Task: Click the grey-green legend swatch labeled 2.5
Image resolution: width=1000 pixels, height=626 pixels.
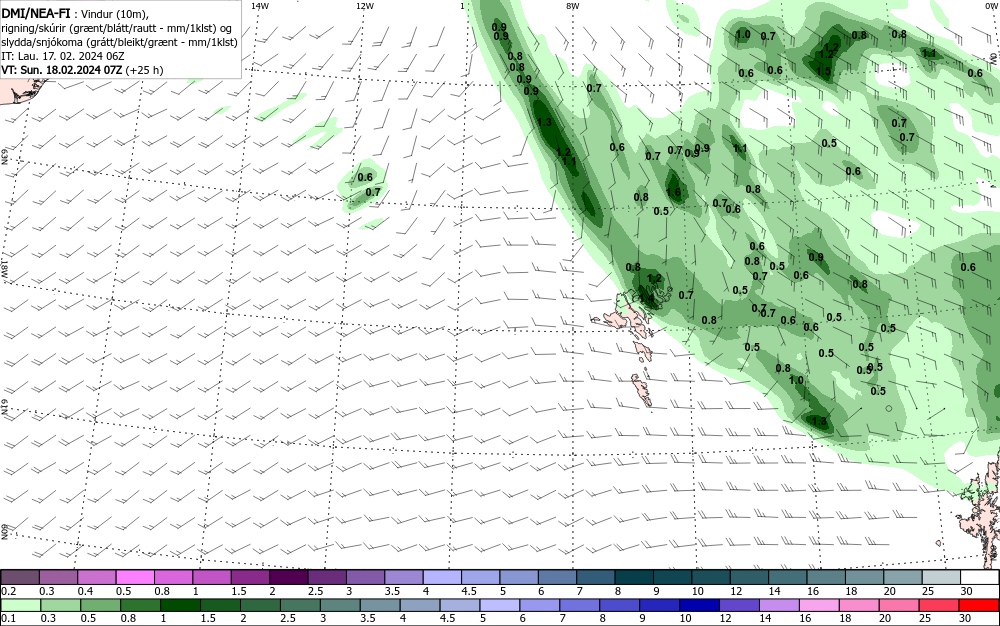Action: [300, 605]
